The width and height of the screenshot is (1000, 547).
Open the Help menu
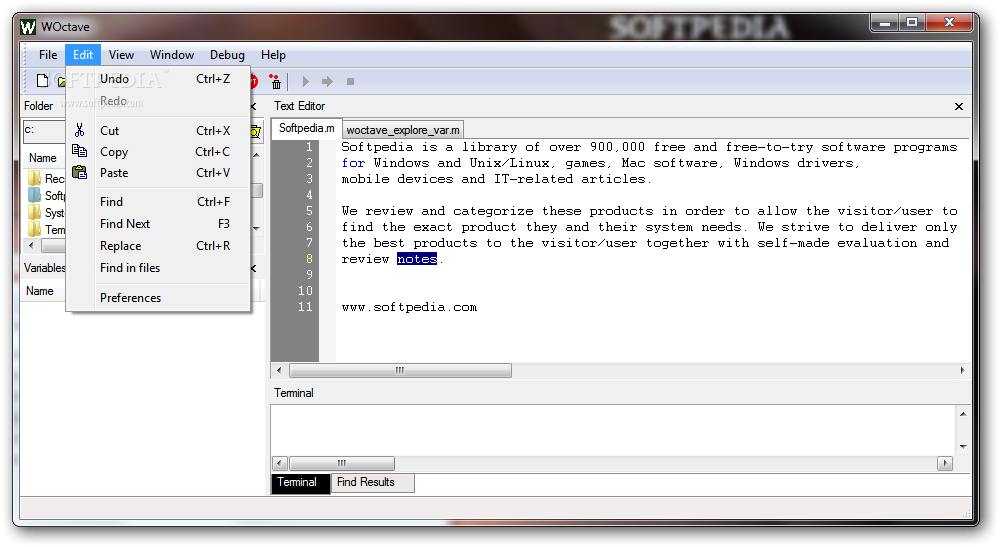273,55
